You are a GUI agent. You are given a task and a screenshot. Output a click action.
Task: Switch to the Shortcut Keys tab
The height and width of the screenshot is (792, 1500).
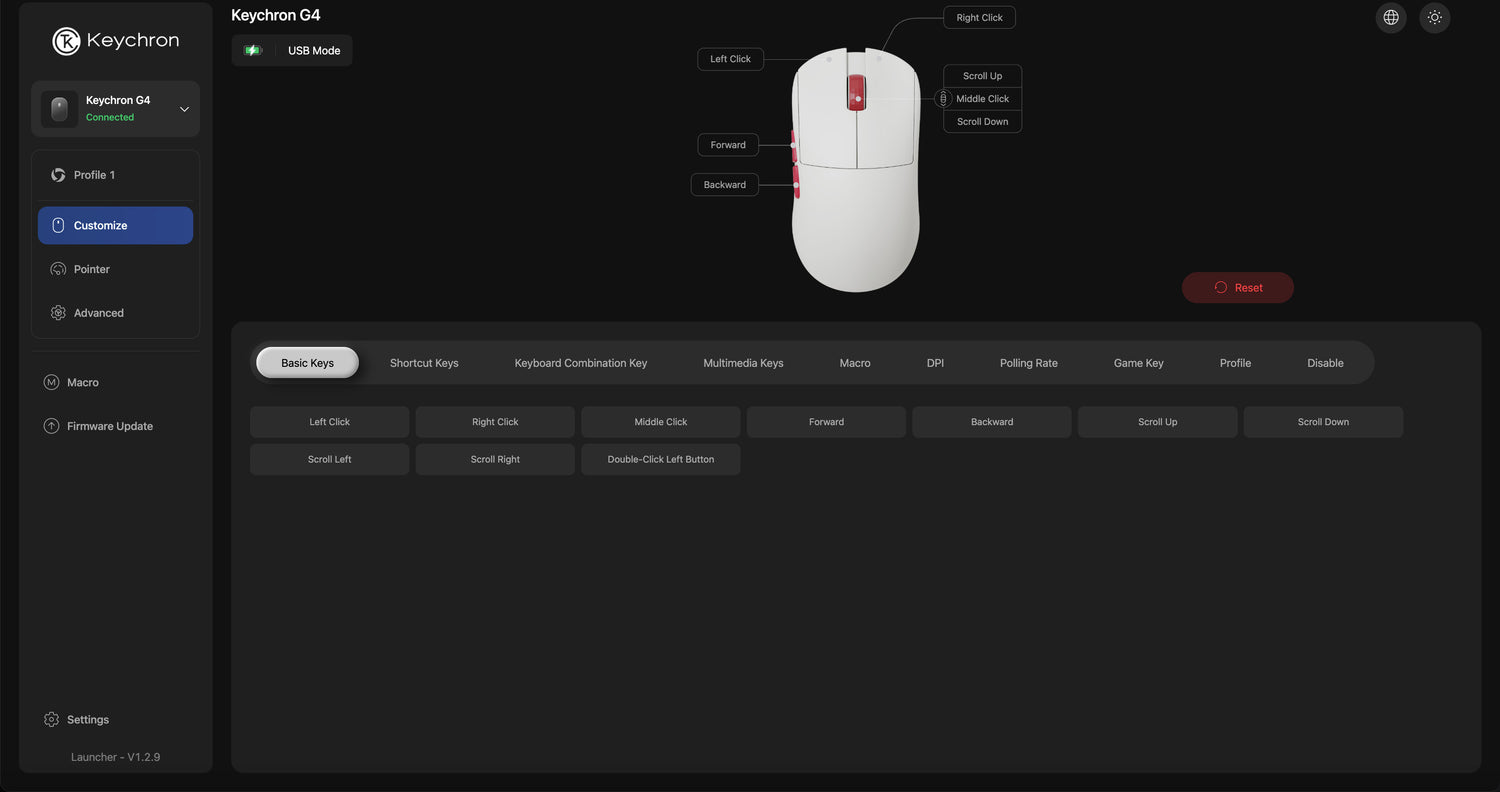[424, 363]
